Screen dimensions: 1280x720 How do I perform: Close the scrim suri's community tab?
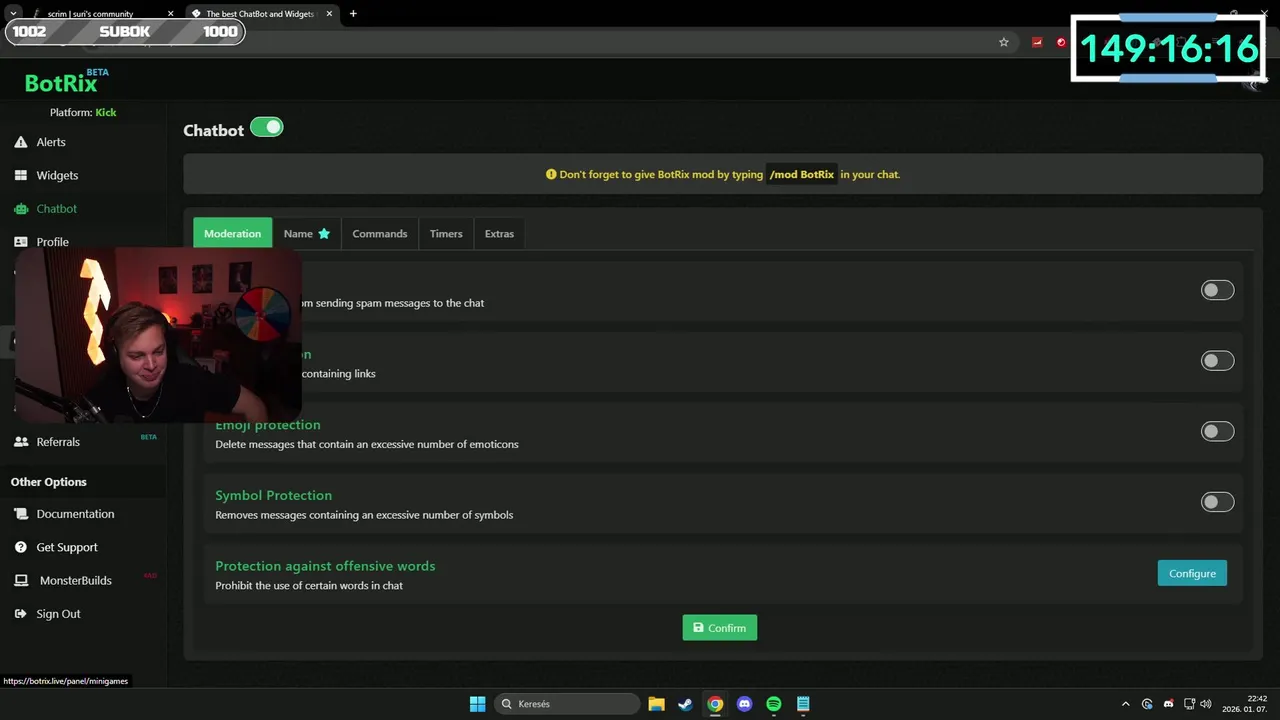tap(170, 14)
